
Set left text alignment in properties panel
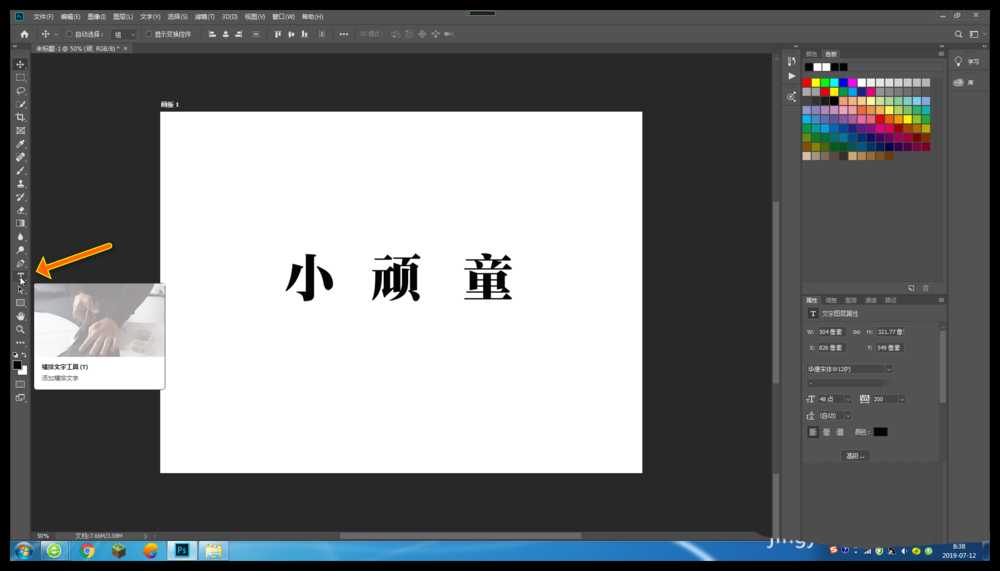(813, 432)
